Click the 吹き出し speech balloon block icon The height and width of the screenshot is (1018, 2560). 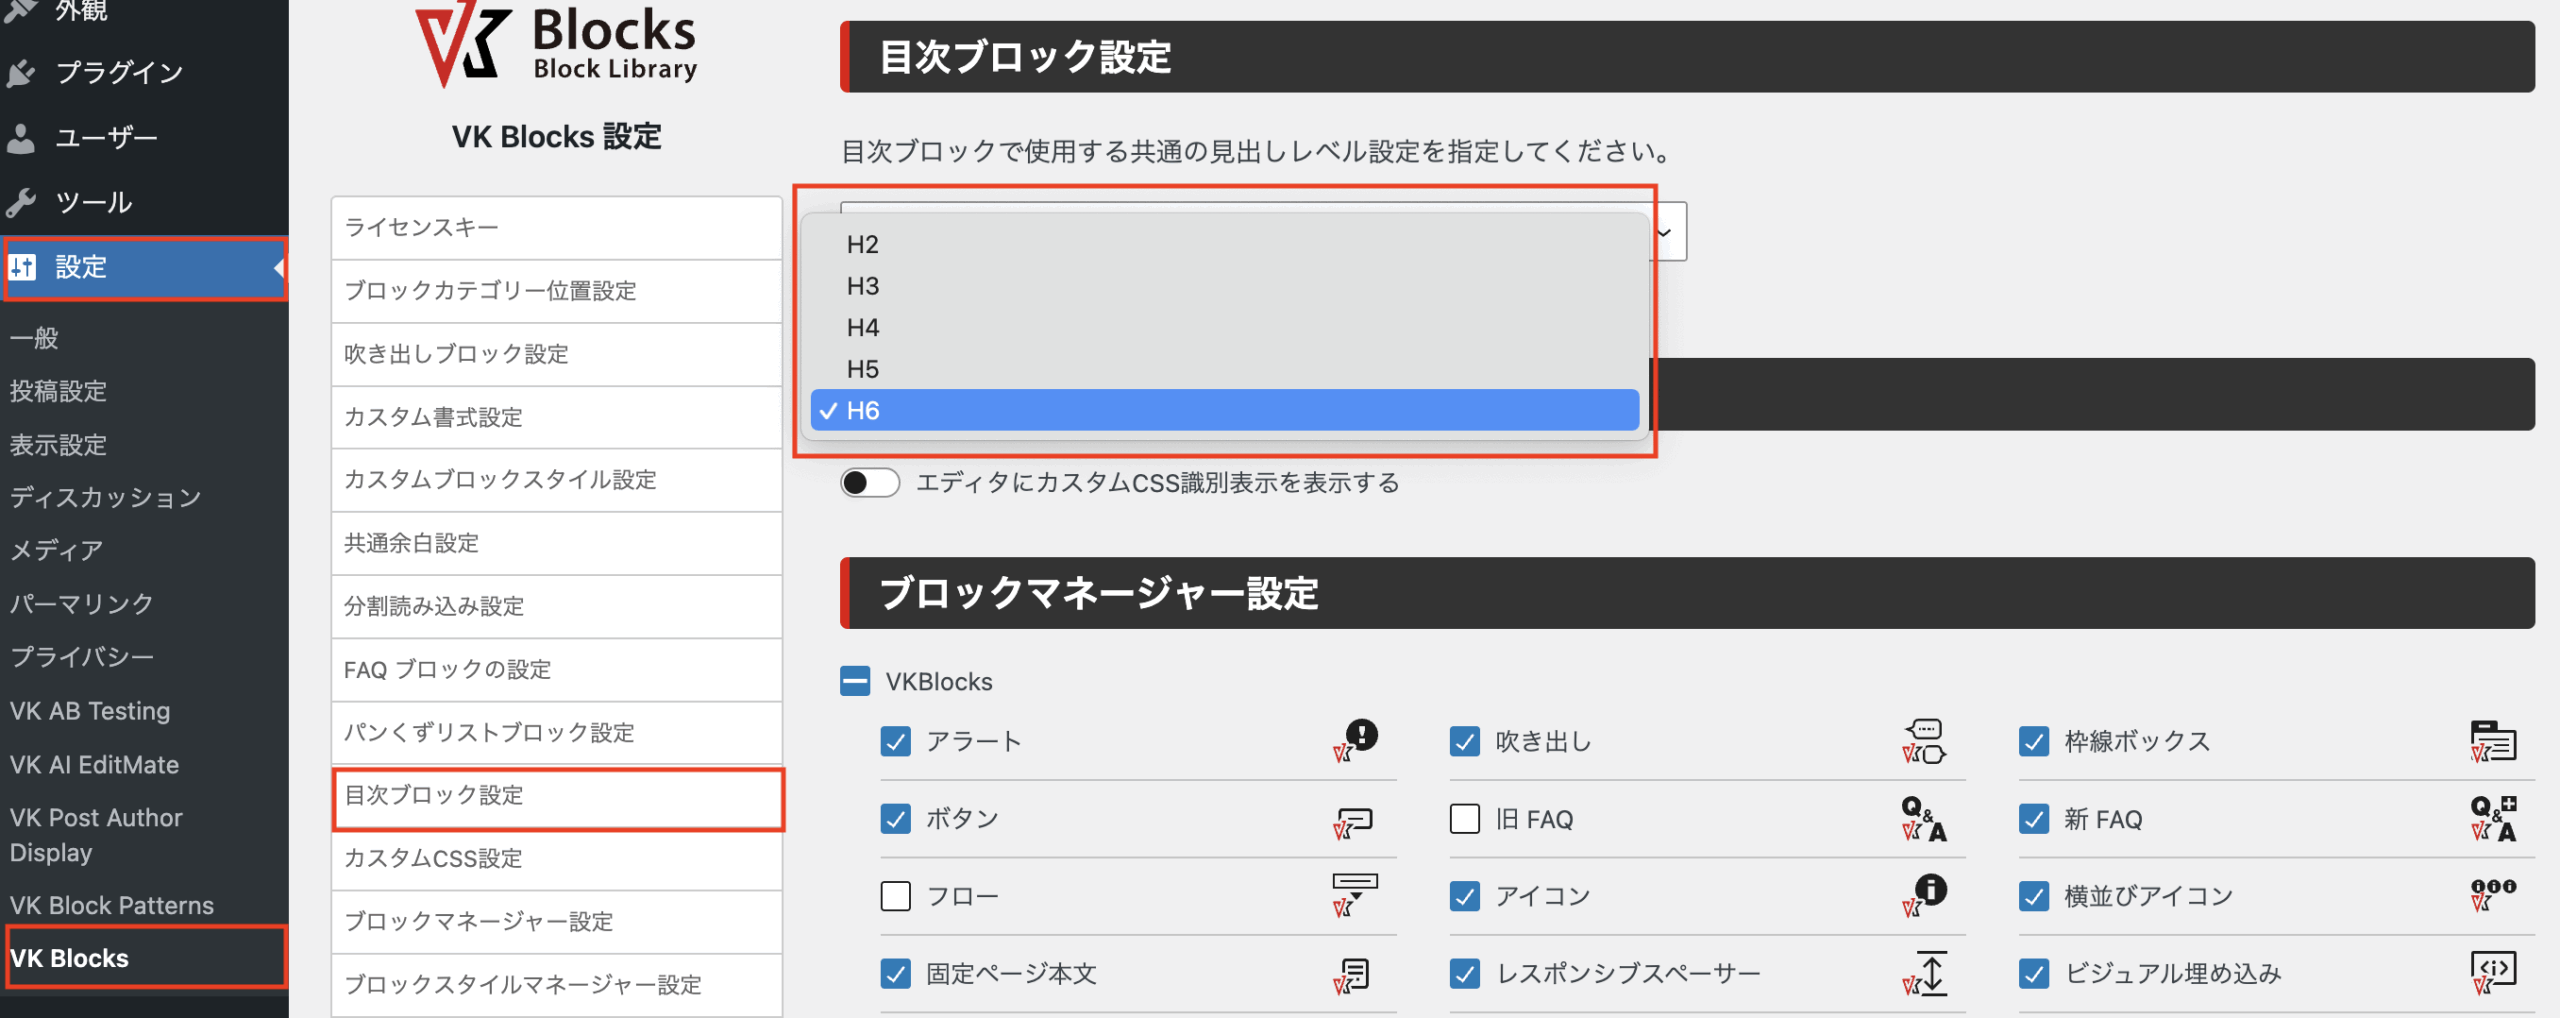click(x=1925, y=741)
